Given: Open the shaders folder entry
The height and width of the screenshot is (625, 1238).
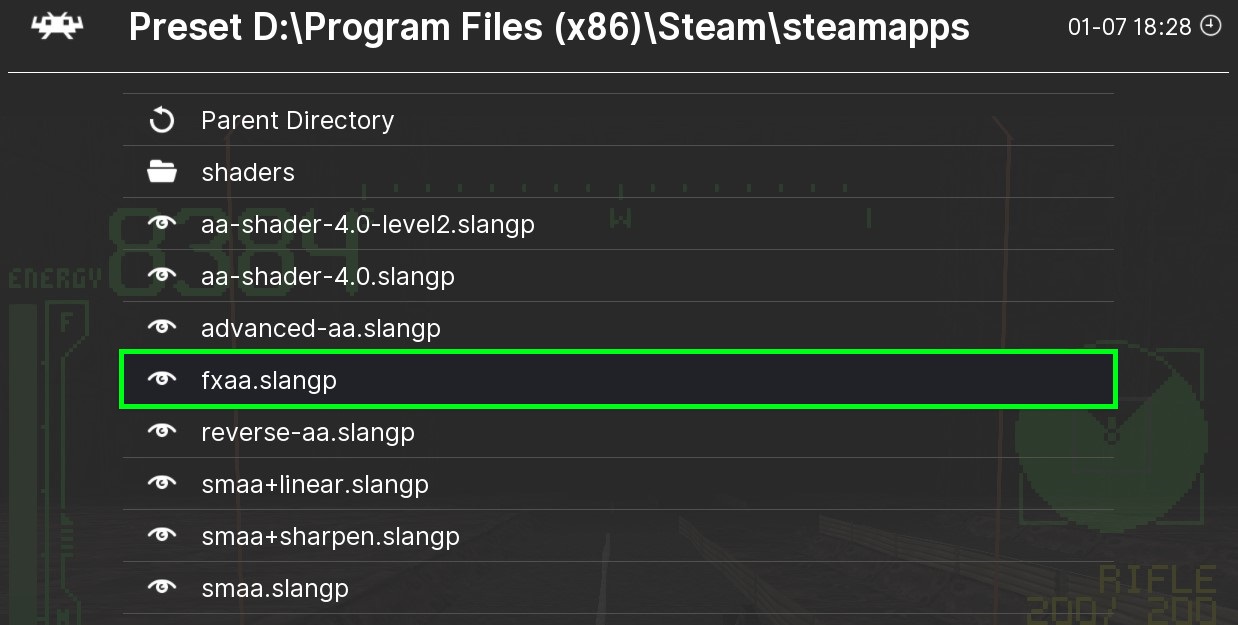Looking at the screenshot, I should pyautogui.click(x=248, y=173).
